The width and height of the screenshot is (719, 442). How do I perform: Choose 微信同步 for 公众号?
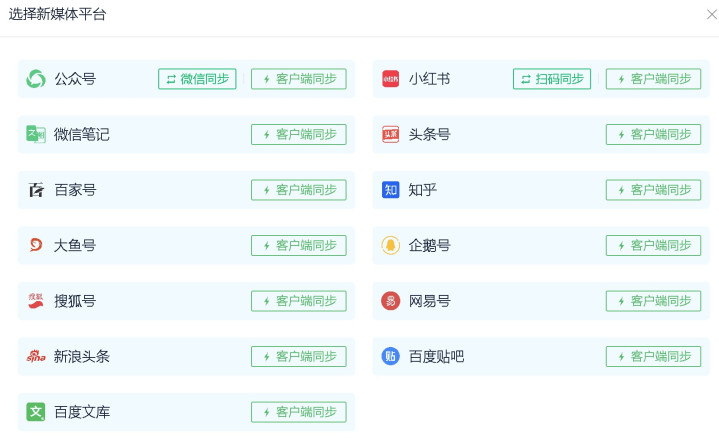(x=197, y=79)
